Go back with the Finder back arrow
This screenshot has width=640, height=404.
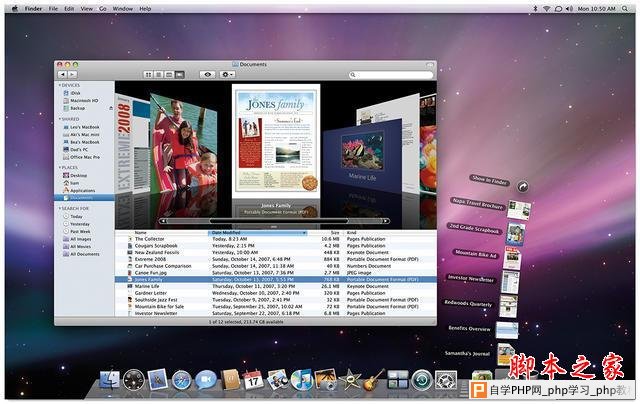62,74
